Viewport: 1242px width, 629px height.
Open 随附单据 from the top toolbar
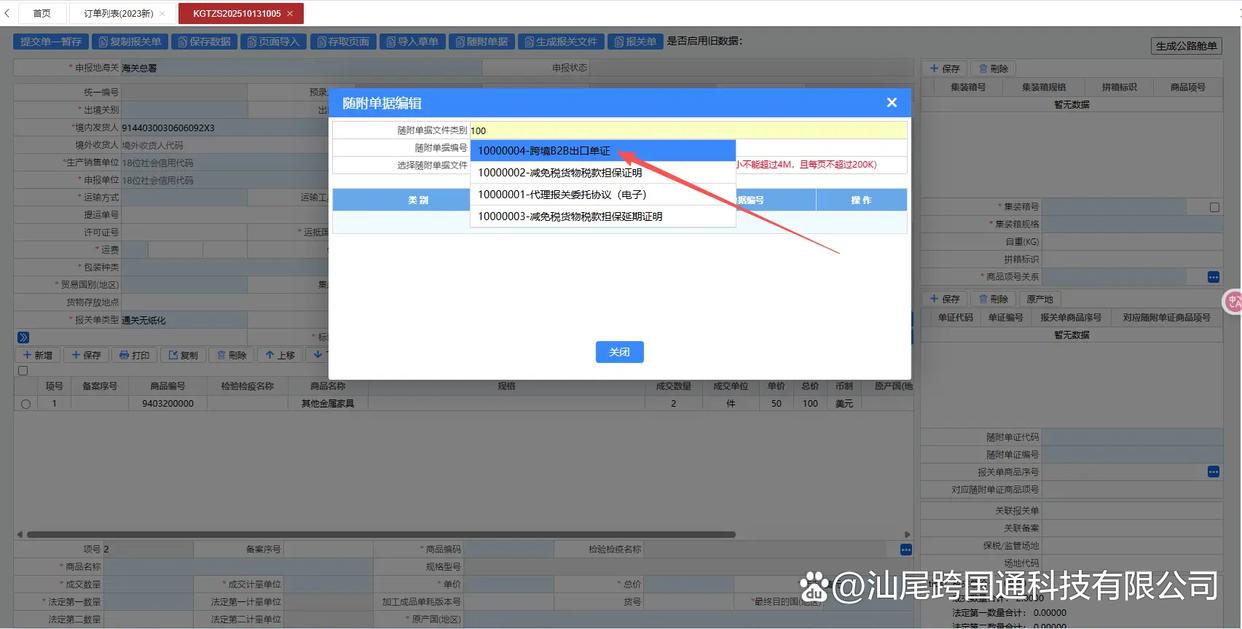click(480, 42)
